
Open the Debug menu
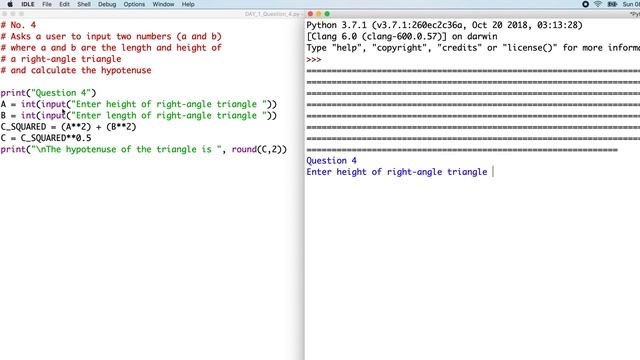(107, 4)
